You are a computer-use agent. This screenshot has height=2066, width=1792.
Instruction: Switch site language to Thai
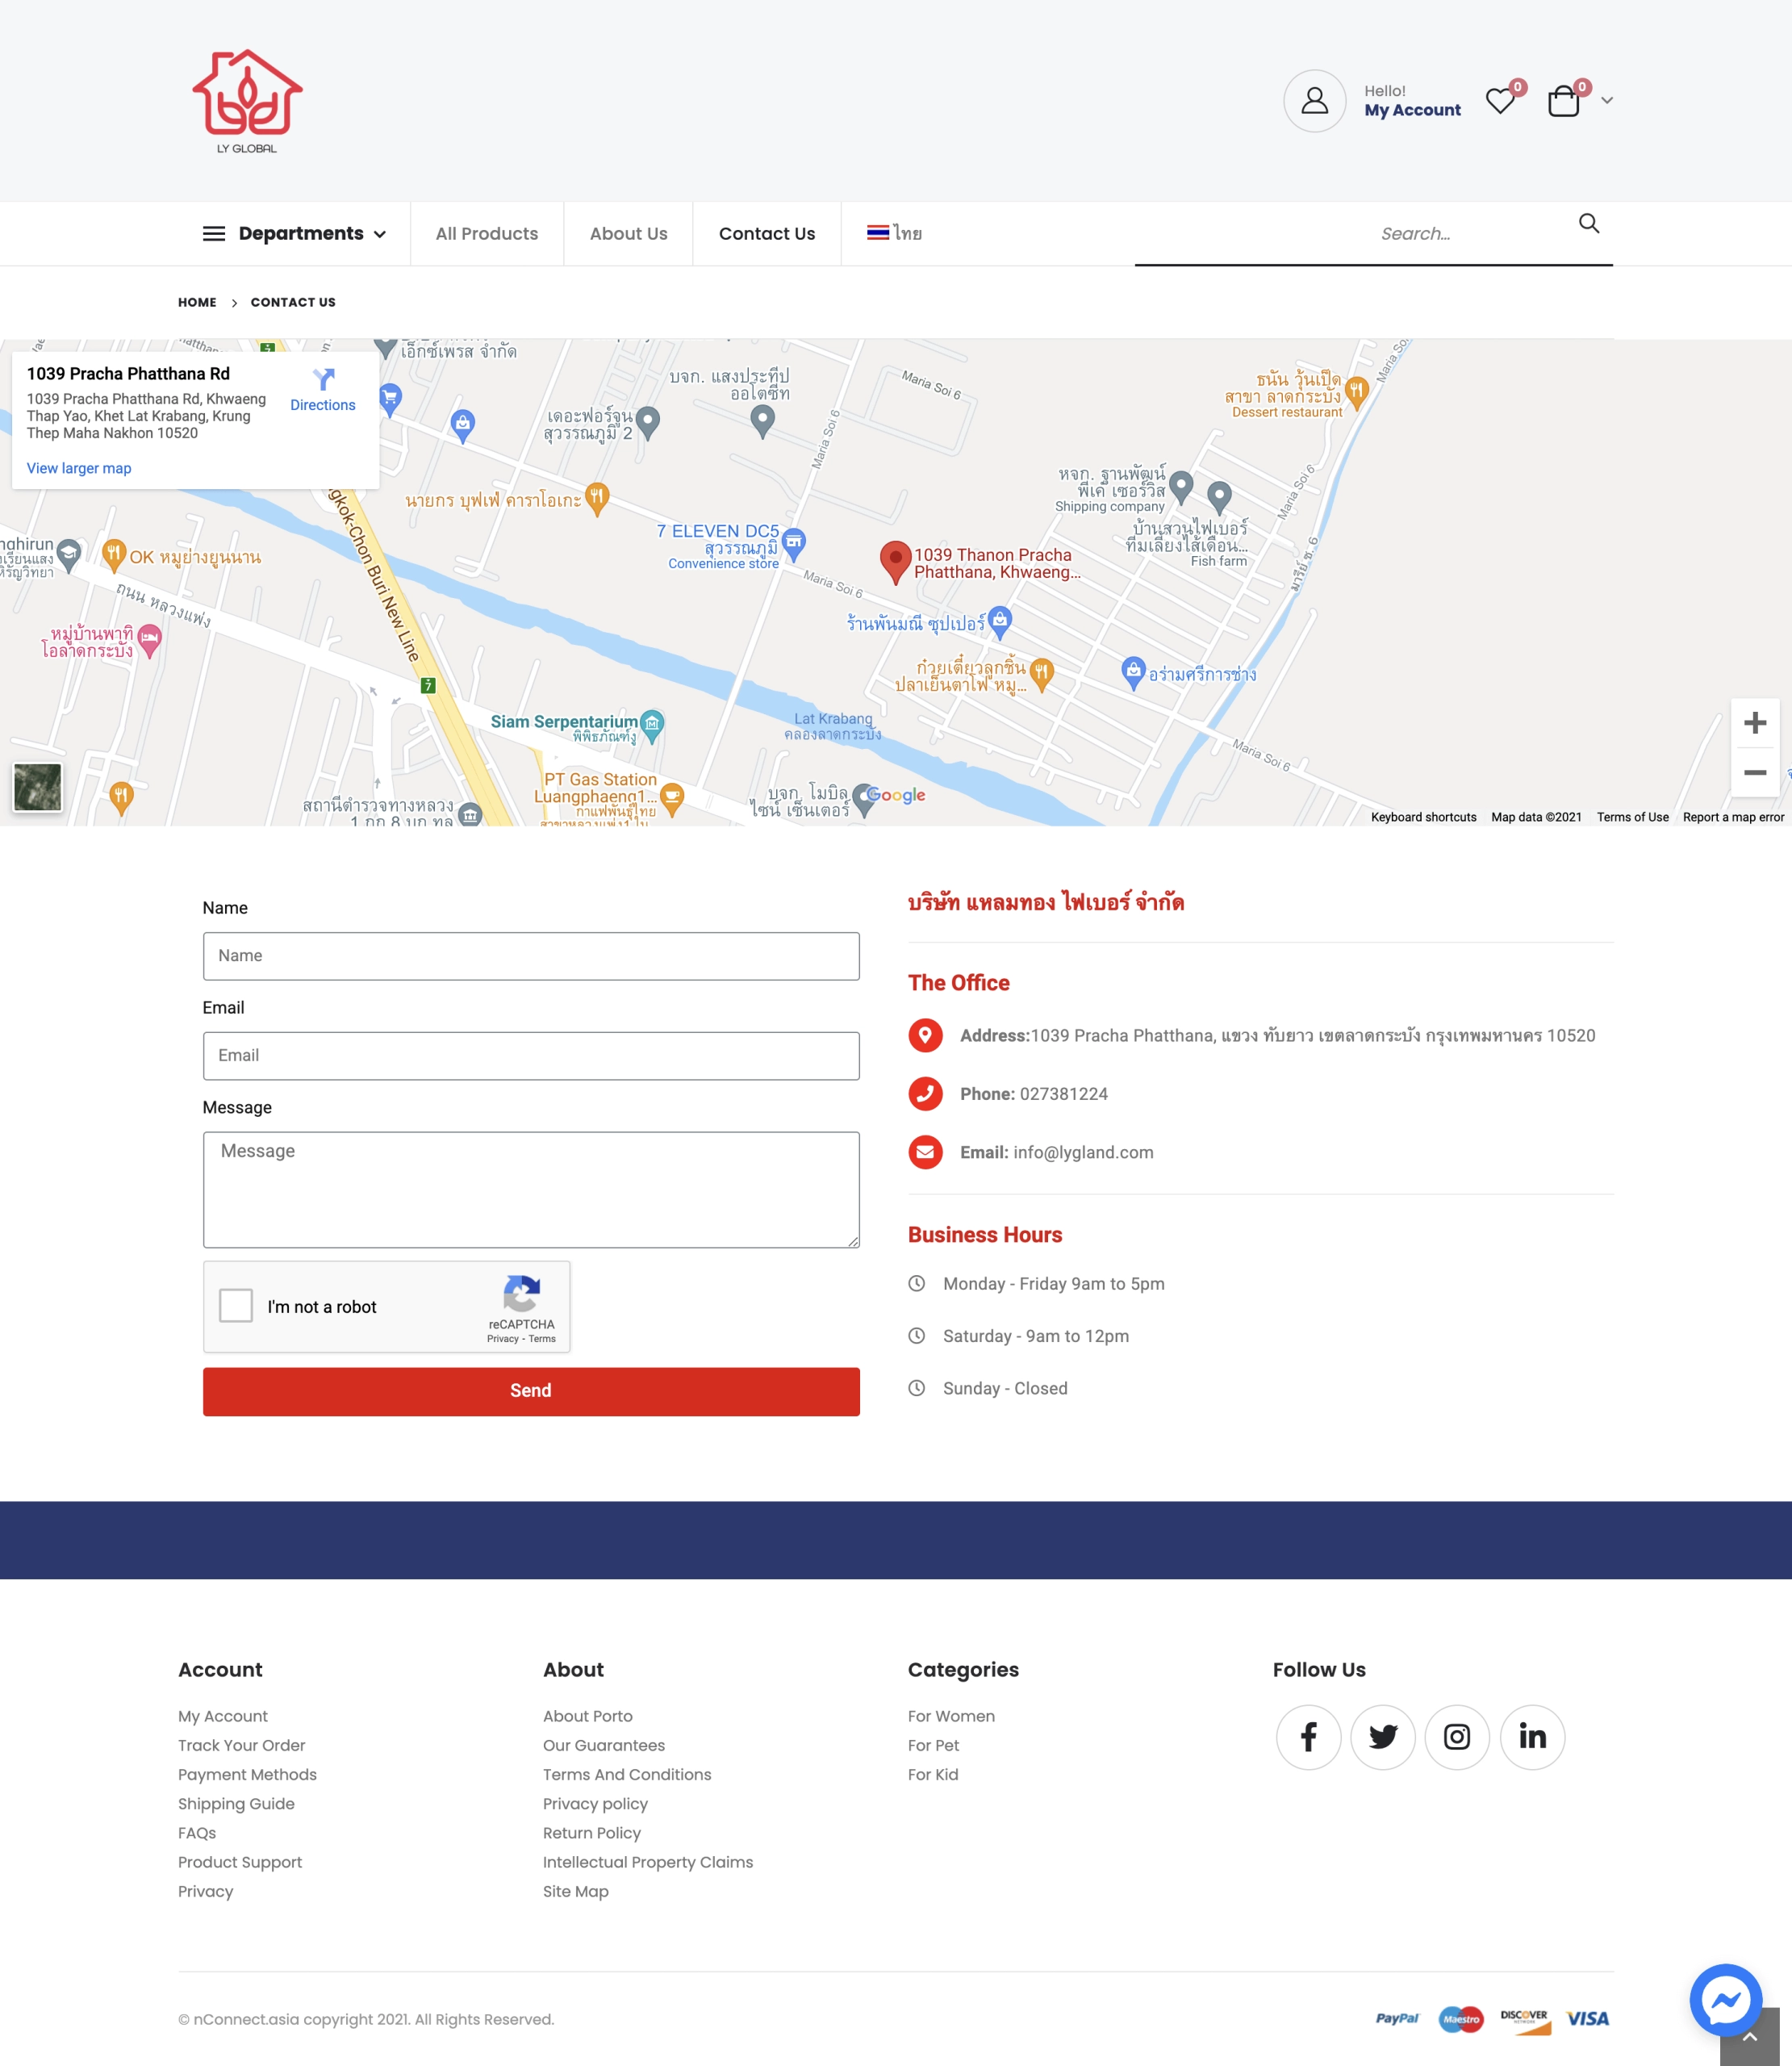[x=894, y=234]
